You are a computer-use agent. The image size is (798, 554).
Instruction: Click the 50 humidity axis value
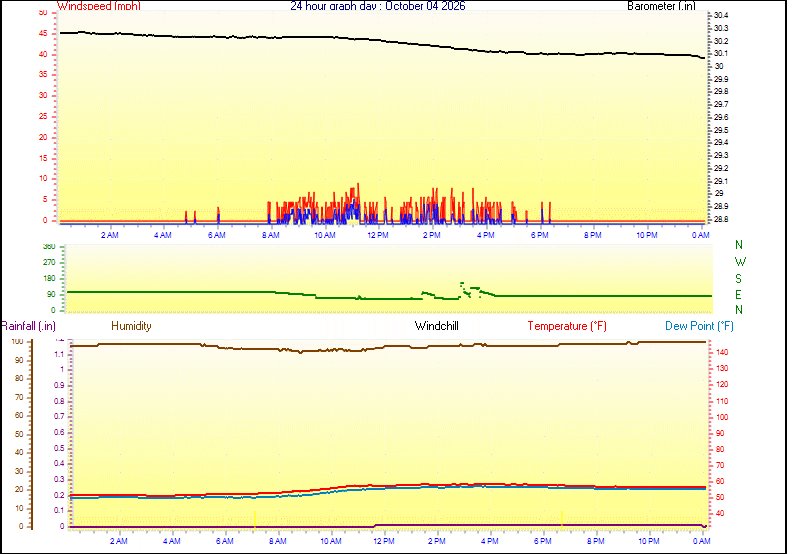coord(19,434)
